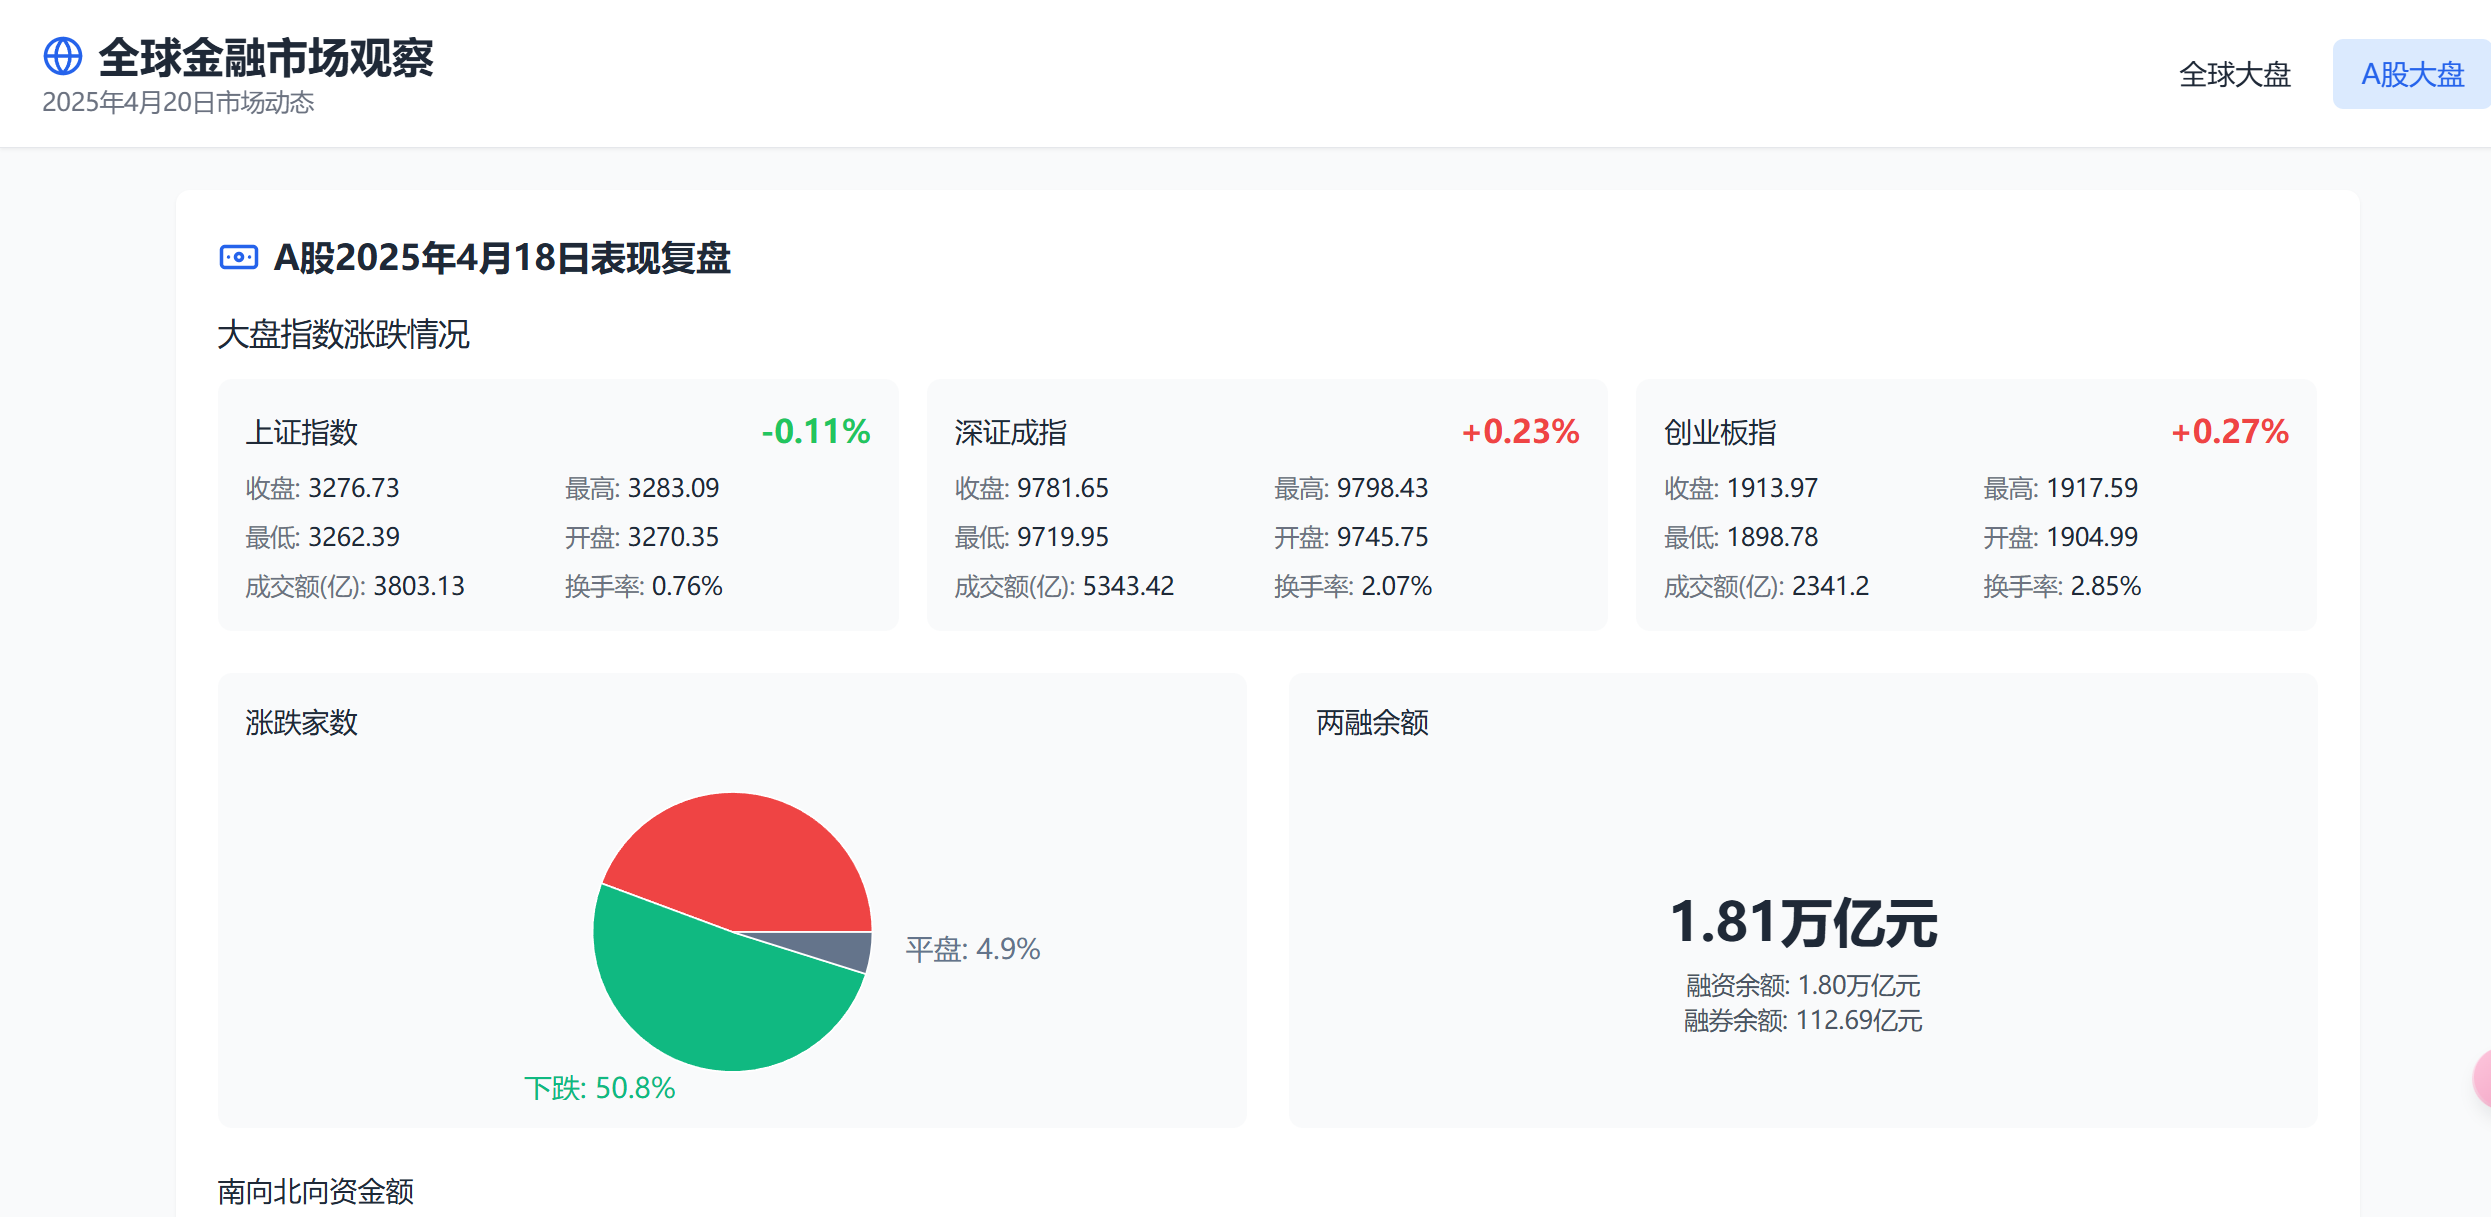Click the 深证成指 +0.23% change value
This screenshot has width=2491, height=1217.
(1520, 431)
